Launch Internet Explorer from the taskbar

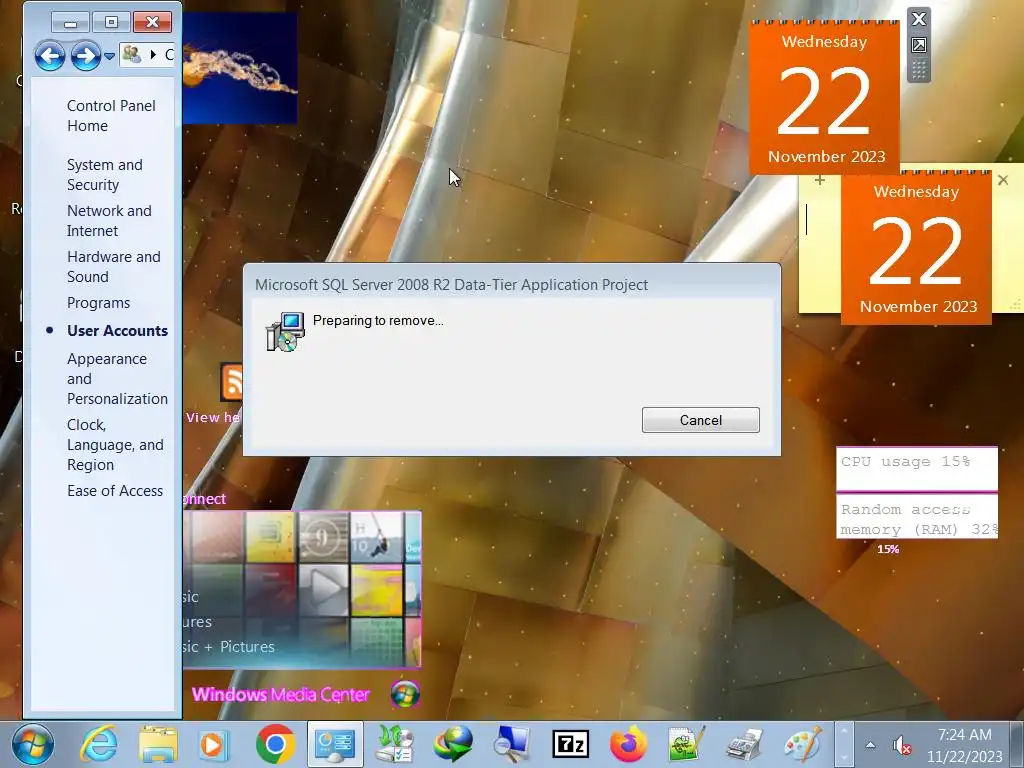[98, 744]
